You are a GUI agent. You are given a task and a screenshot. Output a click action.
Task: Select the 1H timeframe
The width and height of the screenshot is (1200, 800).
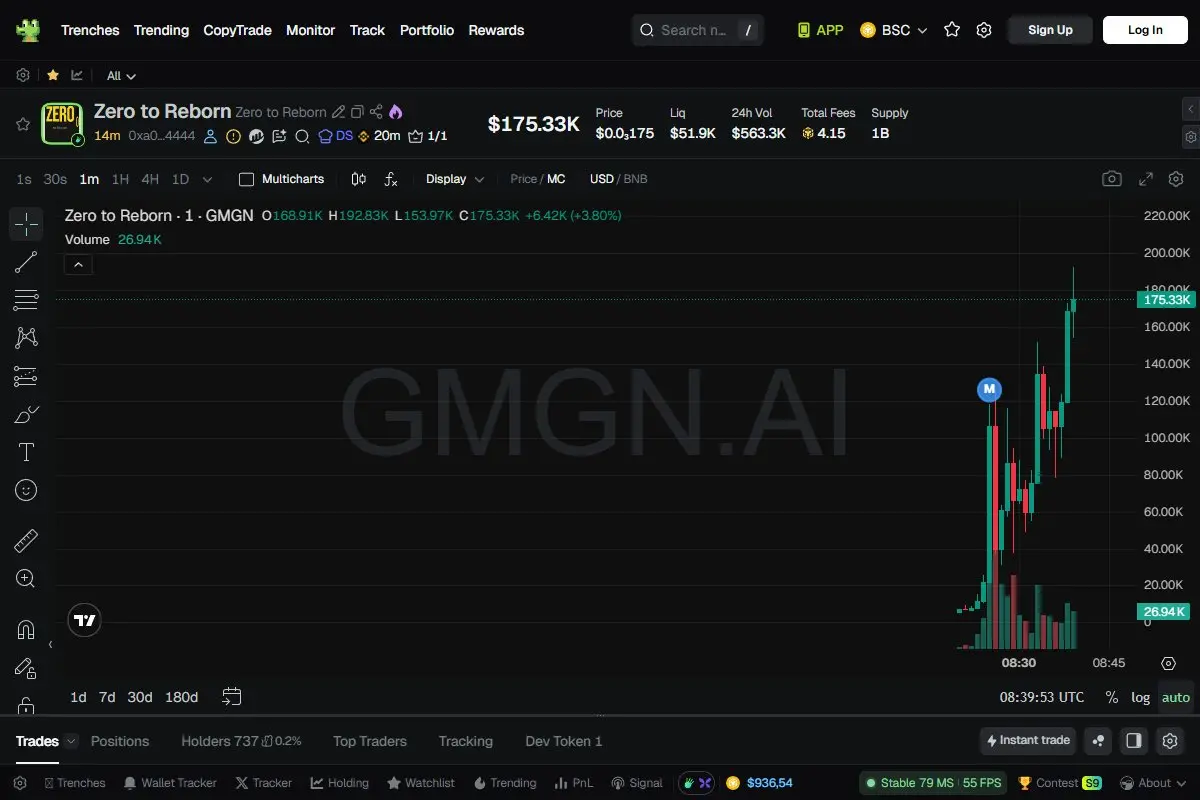click(x=120, y=179)
